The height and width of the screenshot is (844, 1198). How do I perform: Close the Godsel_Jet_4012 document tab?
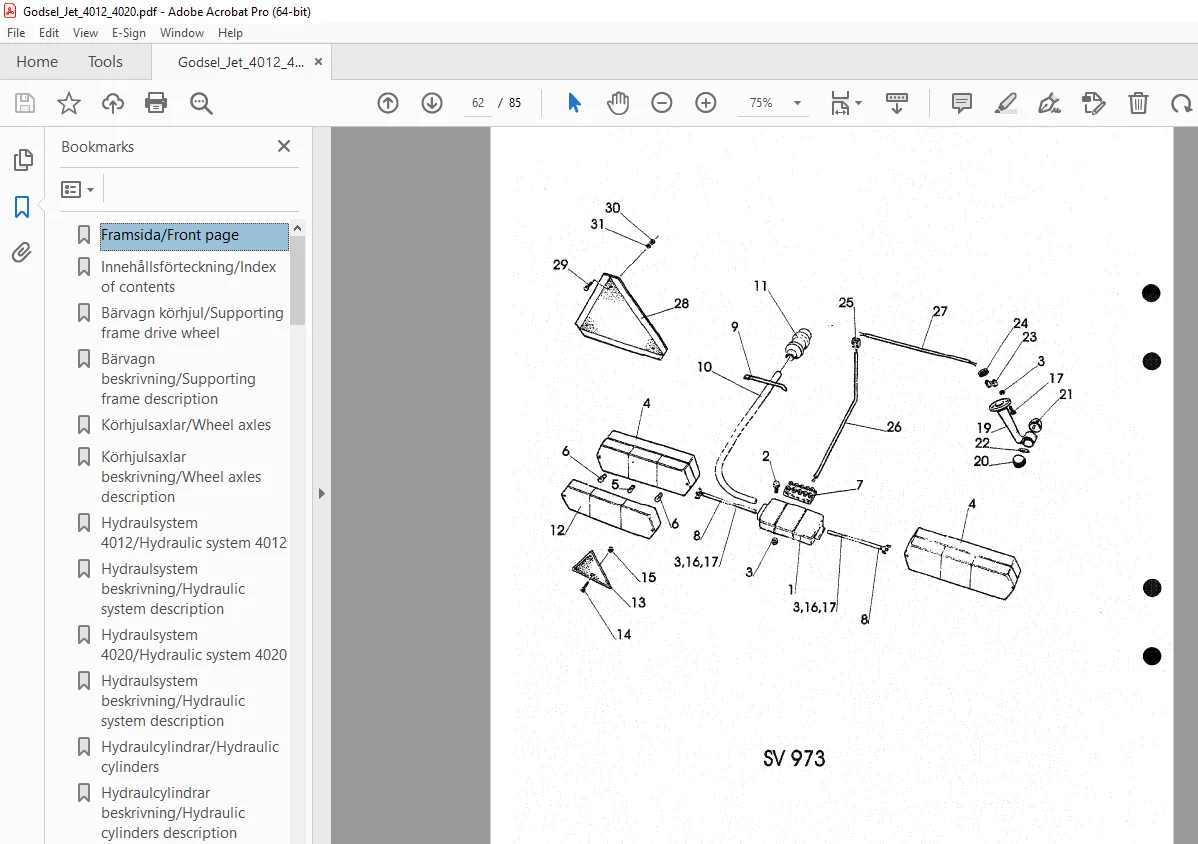click(319, 62)
